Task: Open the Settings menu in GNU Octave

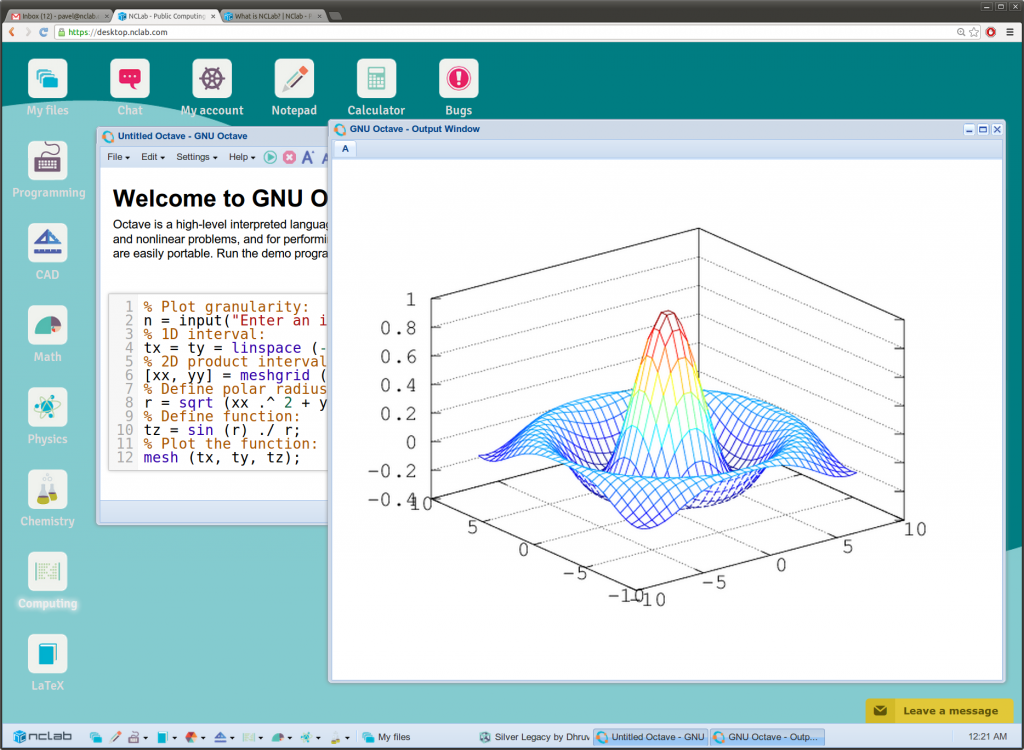Action: (197, 157)
